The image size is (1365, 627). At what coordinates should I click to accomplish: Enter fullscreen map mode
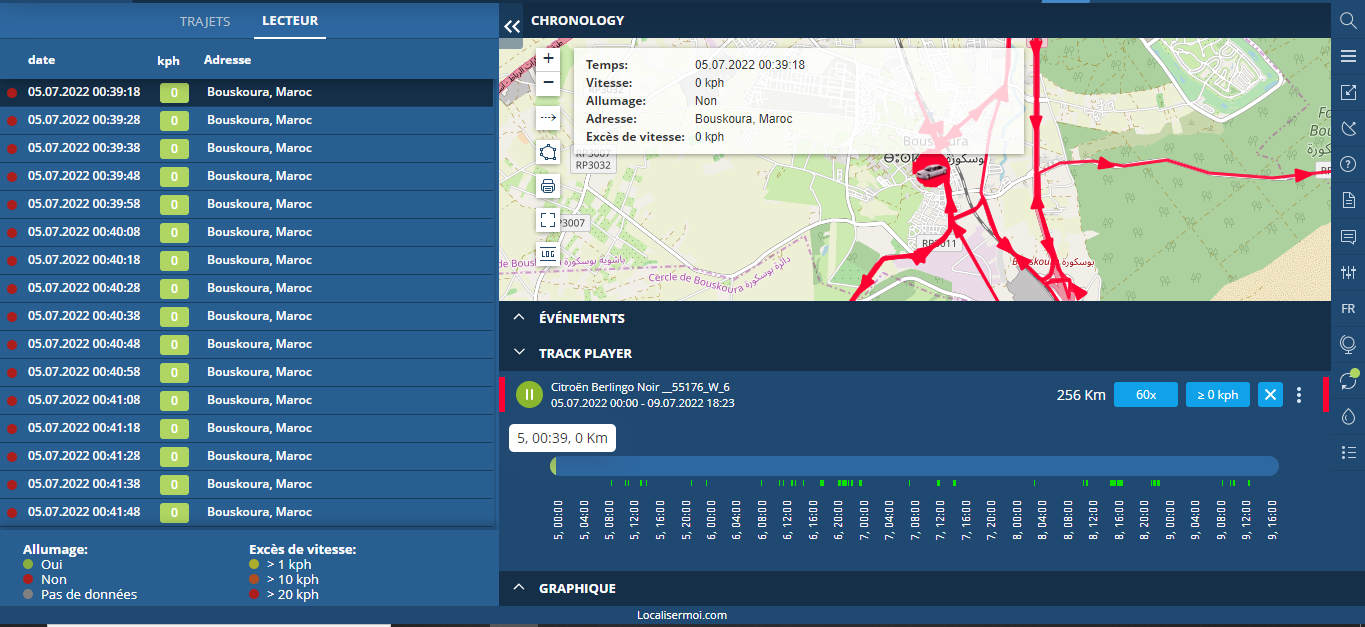pos(548,219)
